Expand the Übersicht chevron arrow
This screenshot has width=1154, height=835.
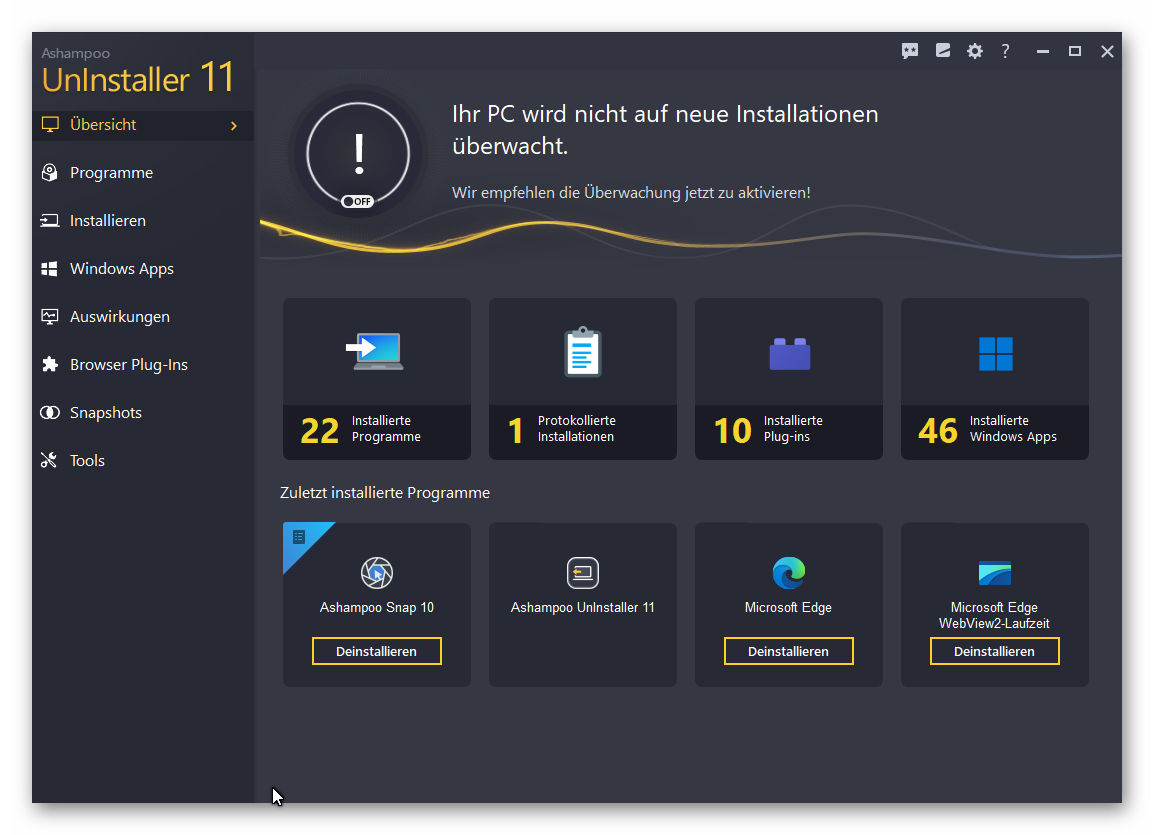(x=234, y=125)
